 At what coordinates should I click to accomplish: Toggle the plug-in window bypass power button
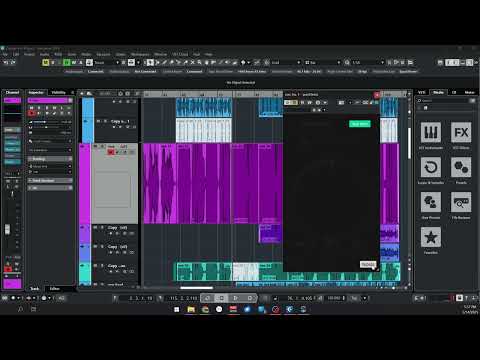click(x=287, y=102)
